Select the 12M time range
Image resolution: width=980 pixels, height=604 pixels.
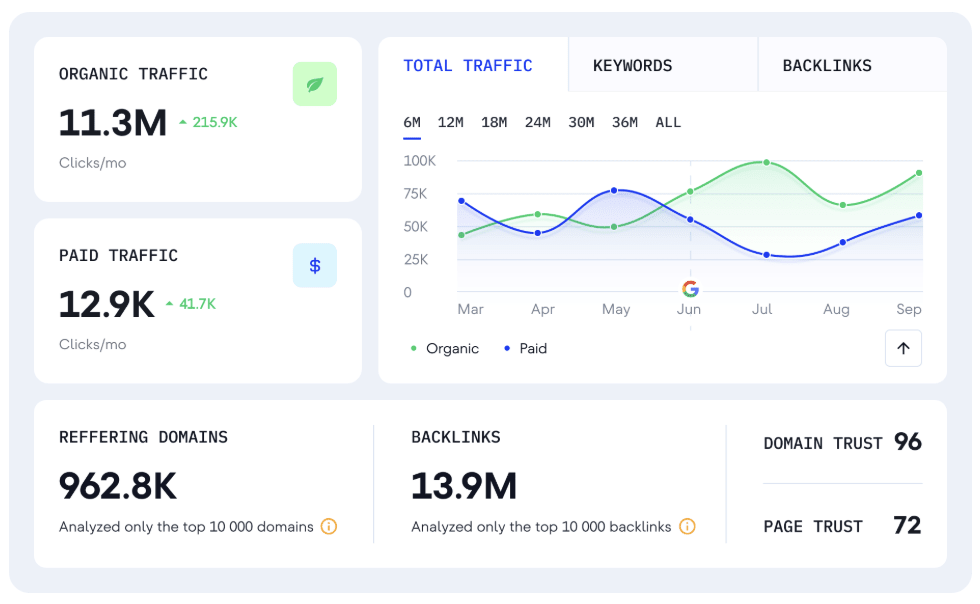coord(451,123)
